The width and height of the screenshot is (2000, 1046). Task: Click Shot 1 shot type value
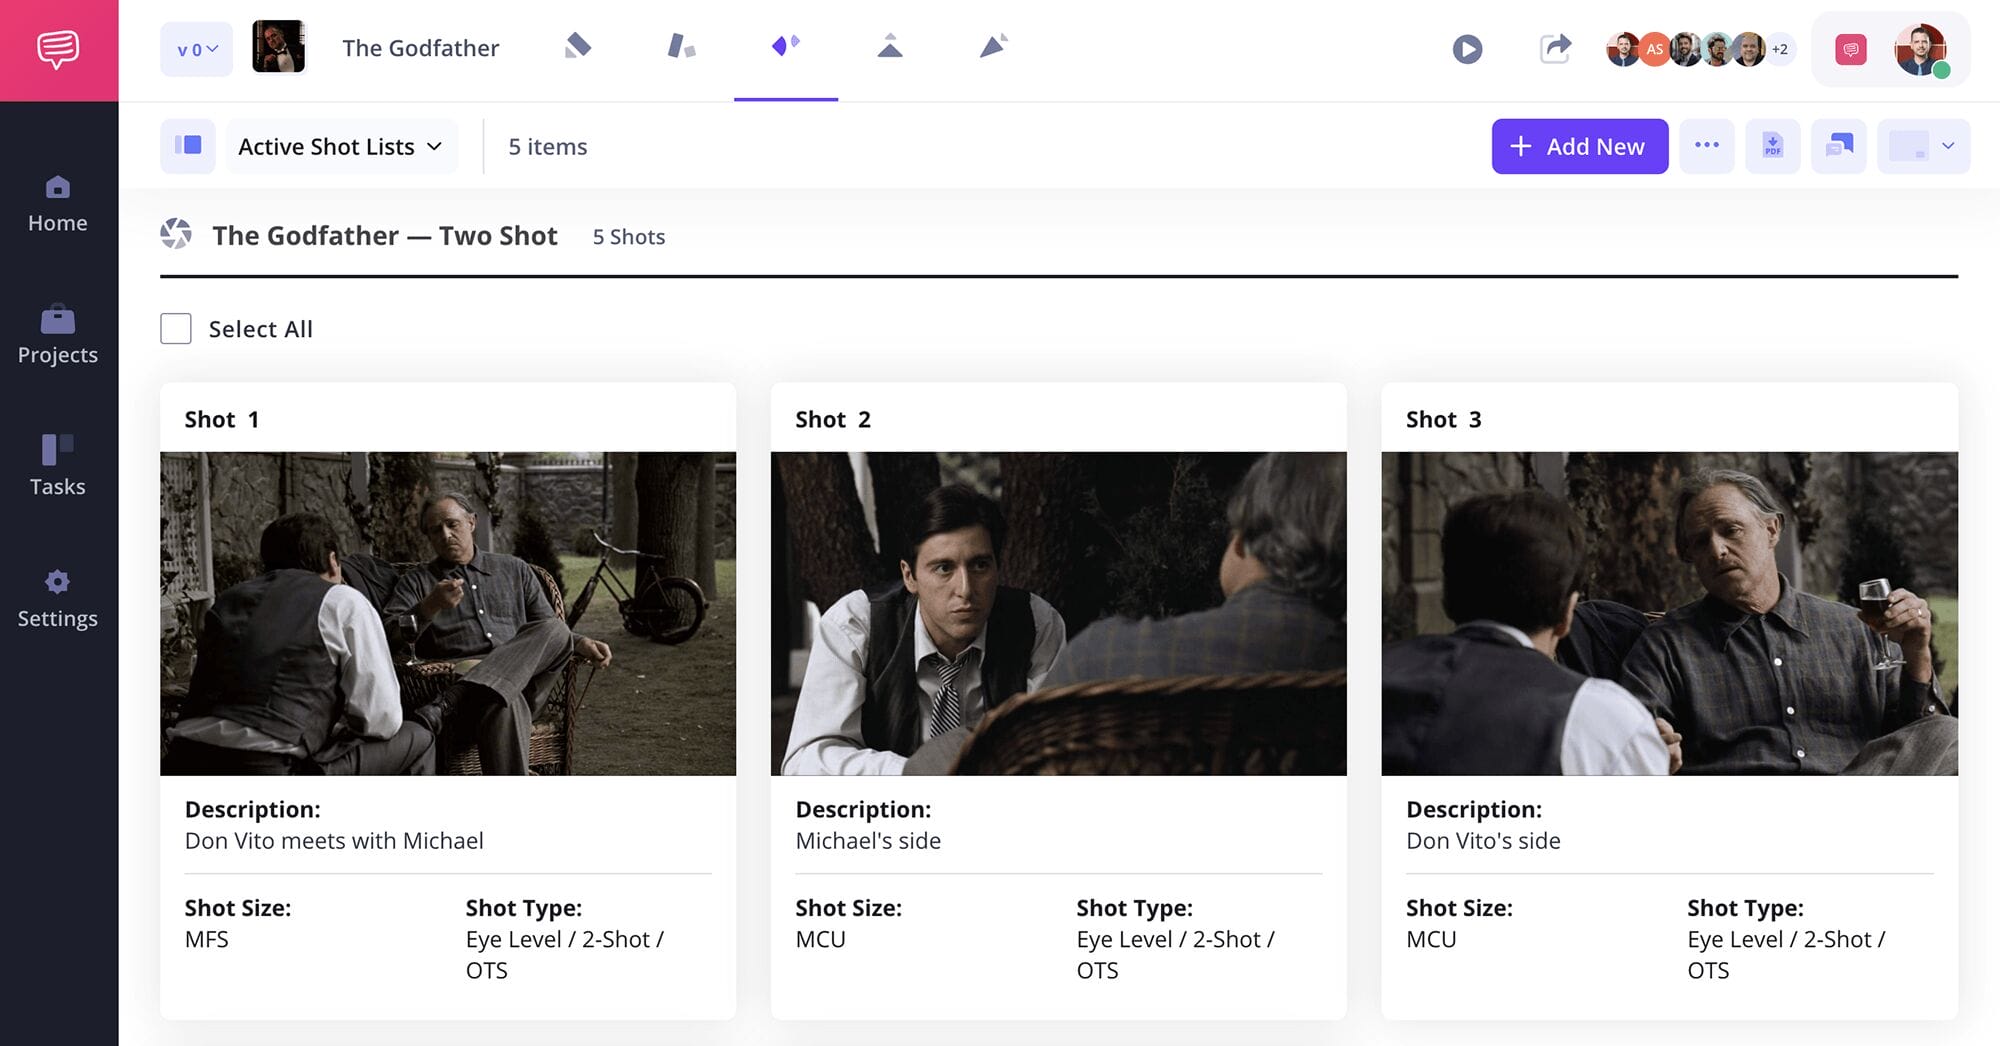(565, 954)
